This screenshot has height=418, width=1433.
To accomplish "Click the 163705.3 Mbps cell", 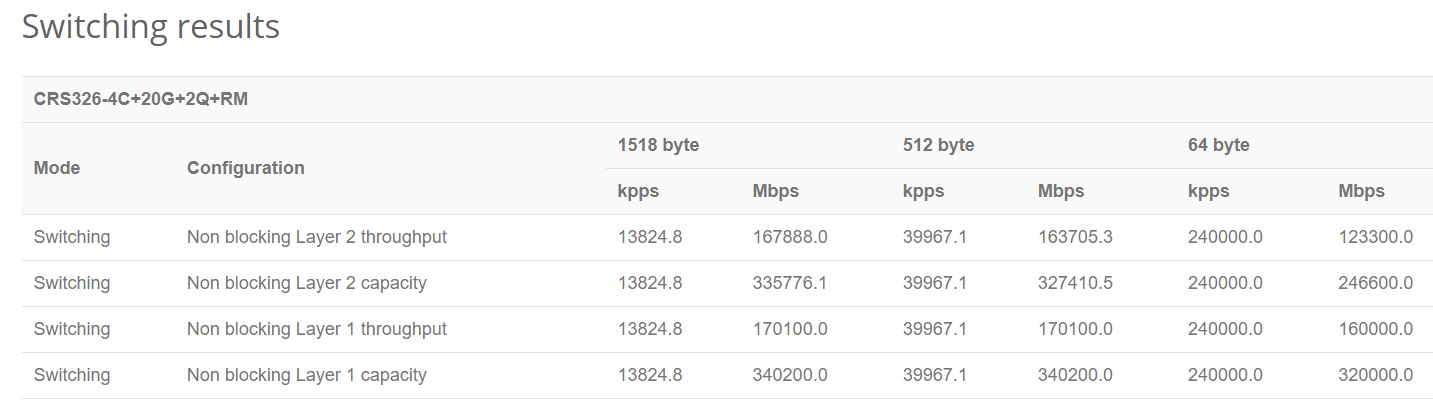I will click(x=1075, y=238).
